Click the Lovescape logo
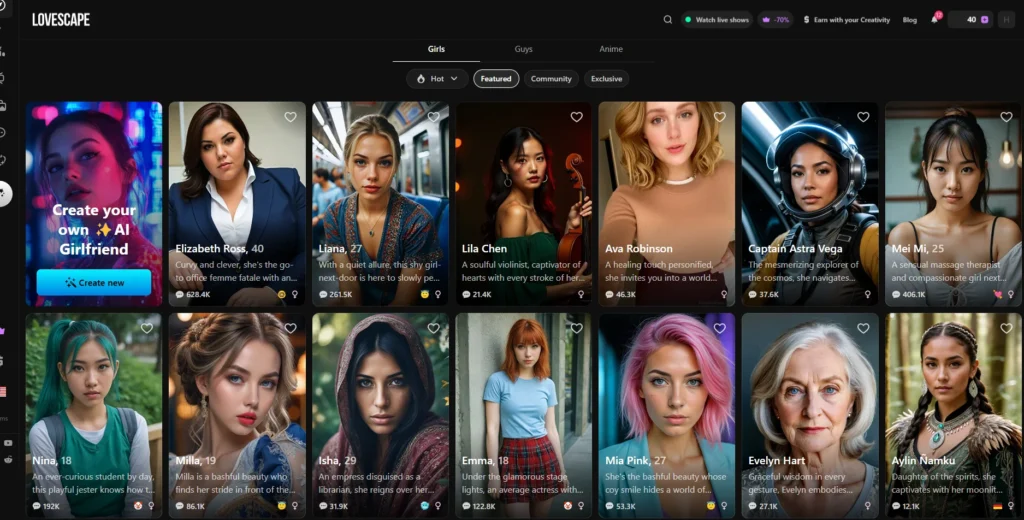The width and height of the screenshot is (1024, 520). pos(61,19)
